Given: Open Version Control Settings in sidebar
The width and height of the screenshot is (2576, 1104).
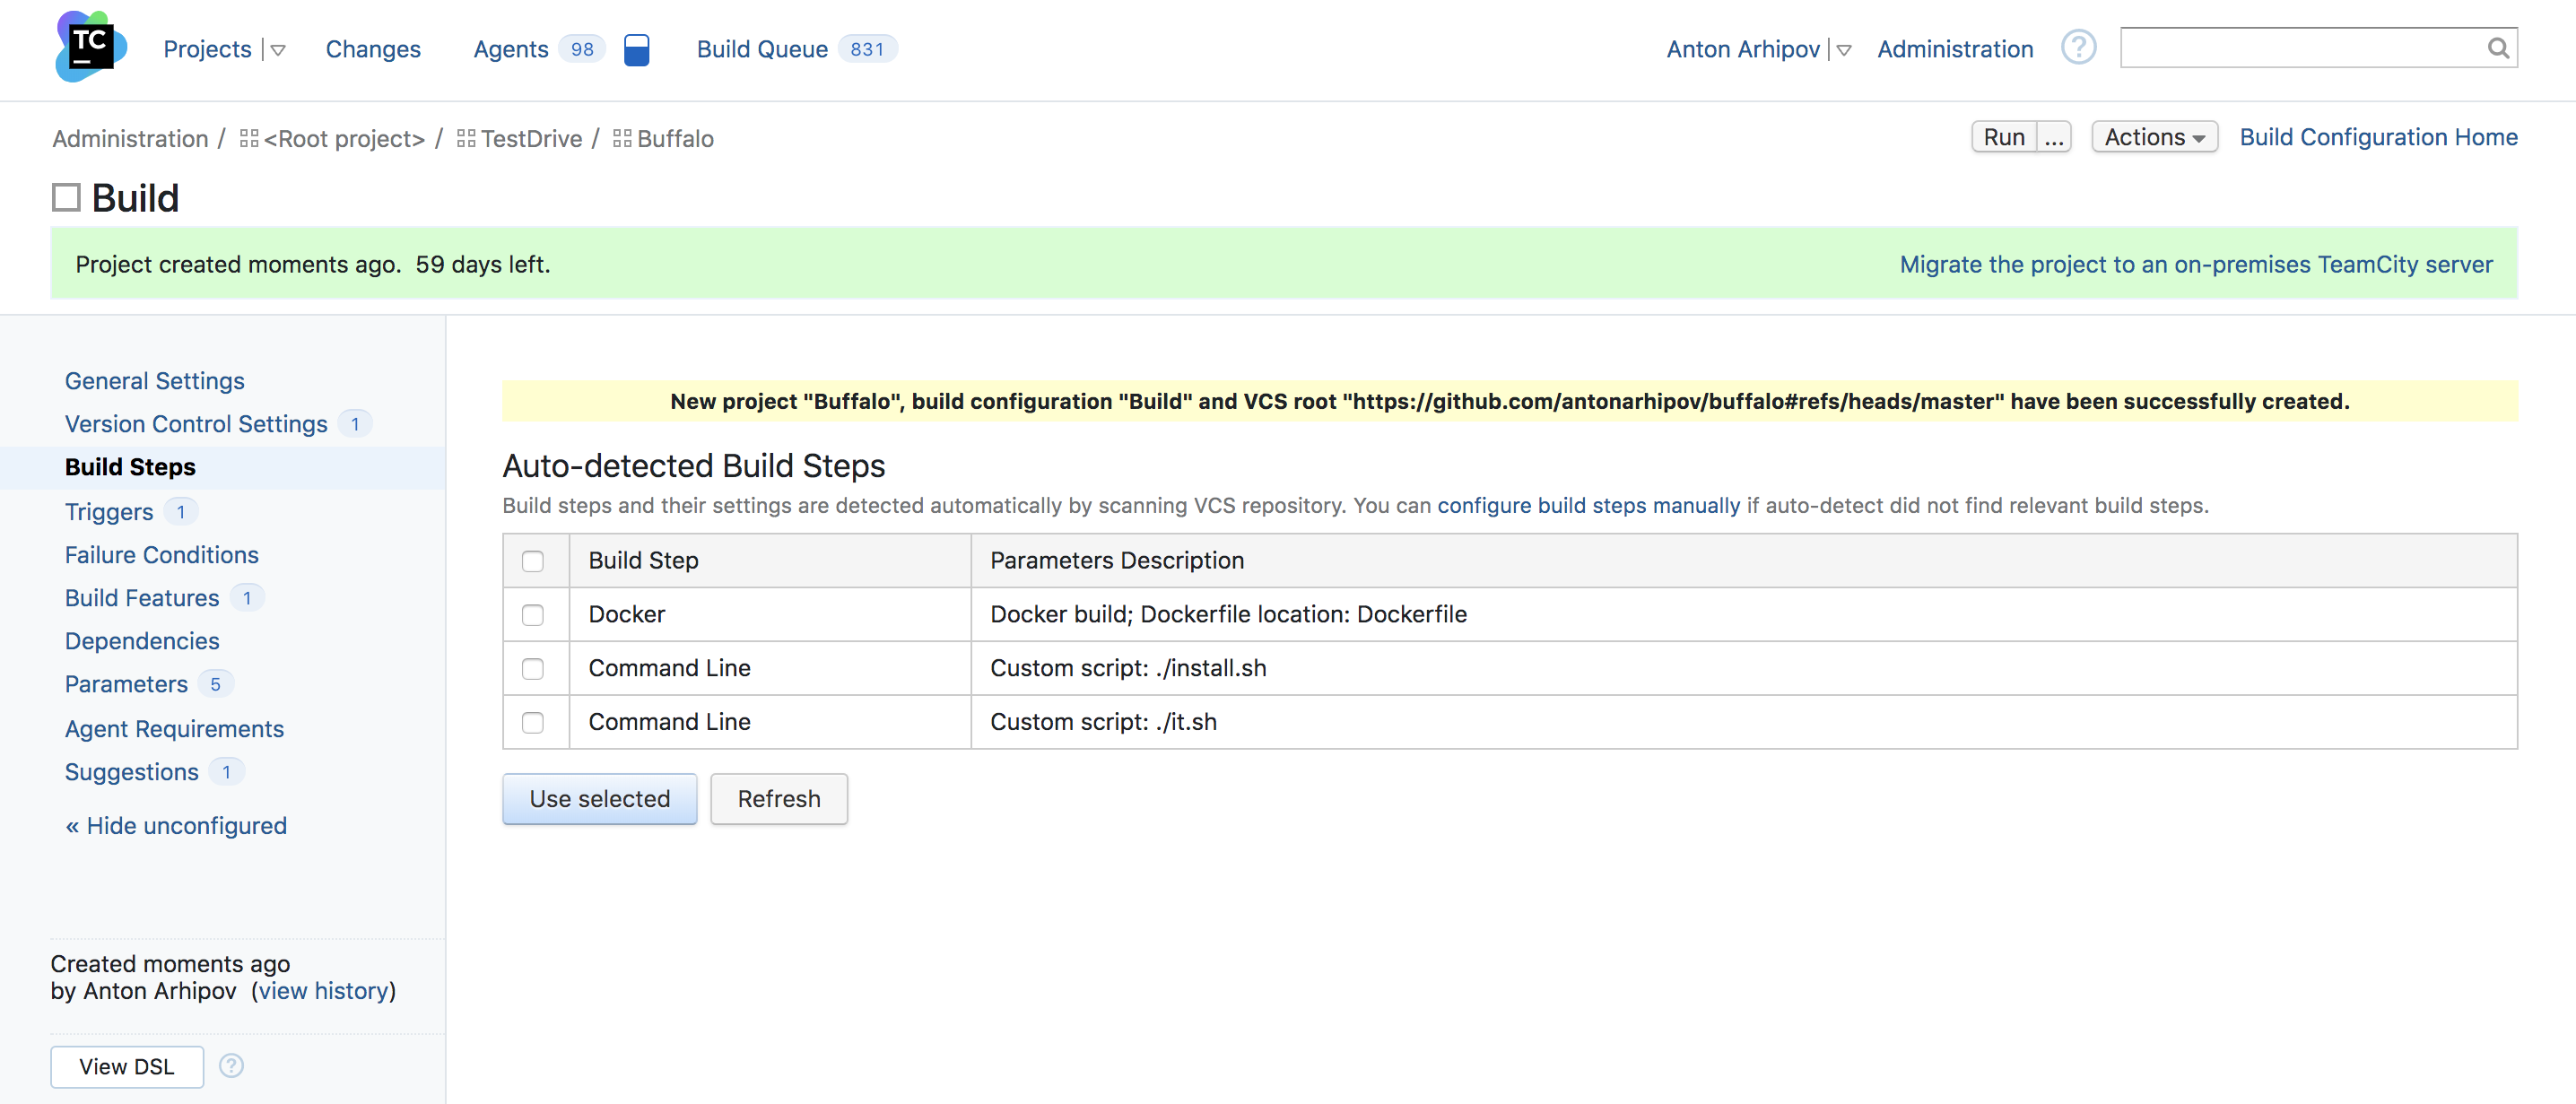Looking at the screenshot, I should pos(196,424).
